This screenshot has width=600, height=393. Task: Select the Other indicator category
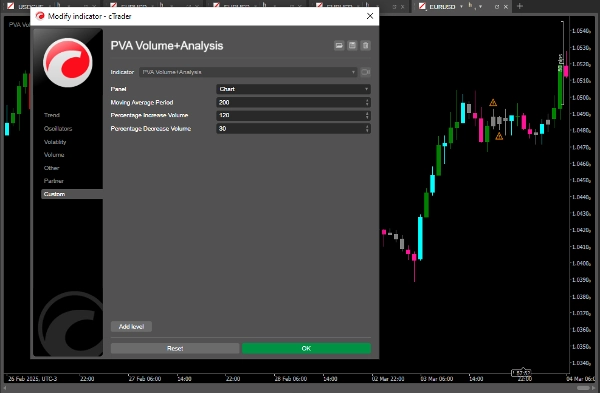[x=51, y=168]
